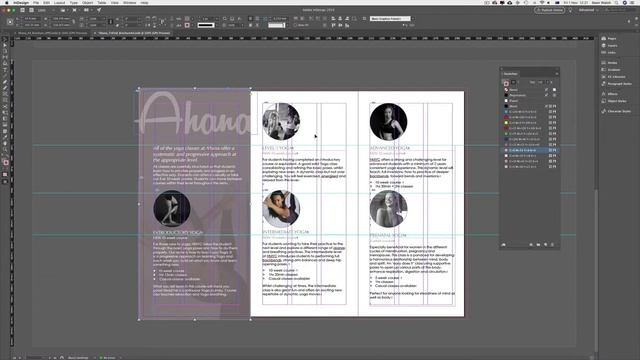Click the Fill and Stroke proxy in the toolbox
The image size is (640, 360).
[5, 162]
